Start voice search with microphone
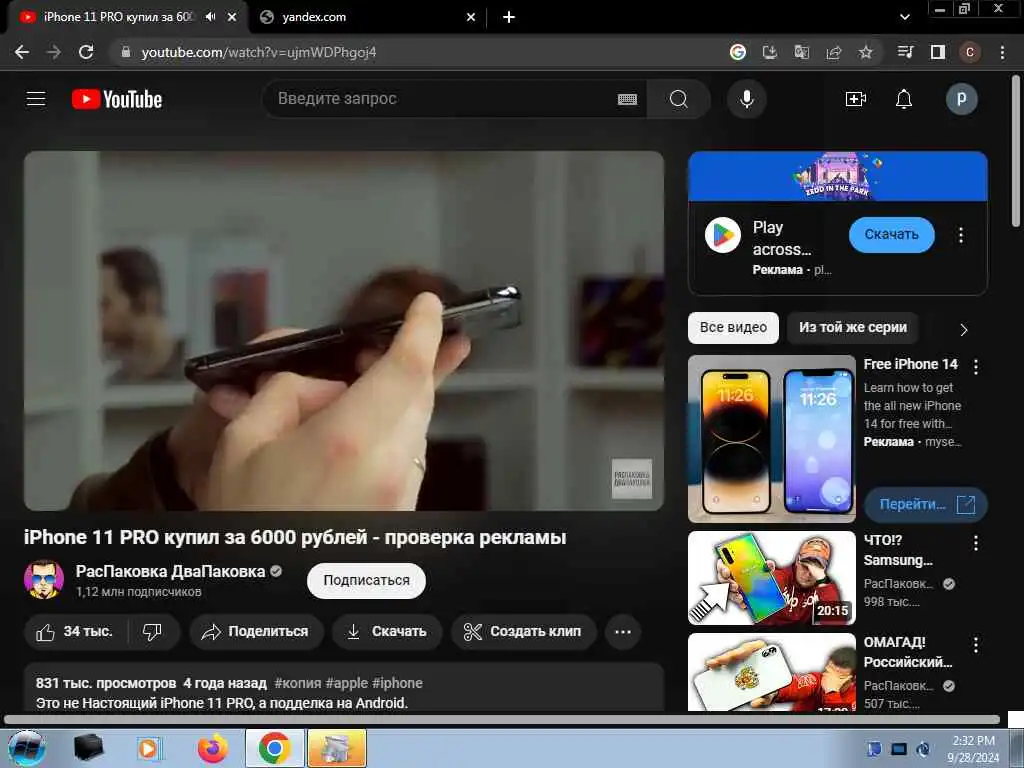 coord(747,99)
